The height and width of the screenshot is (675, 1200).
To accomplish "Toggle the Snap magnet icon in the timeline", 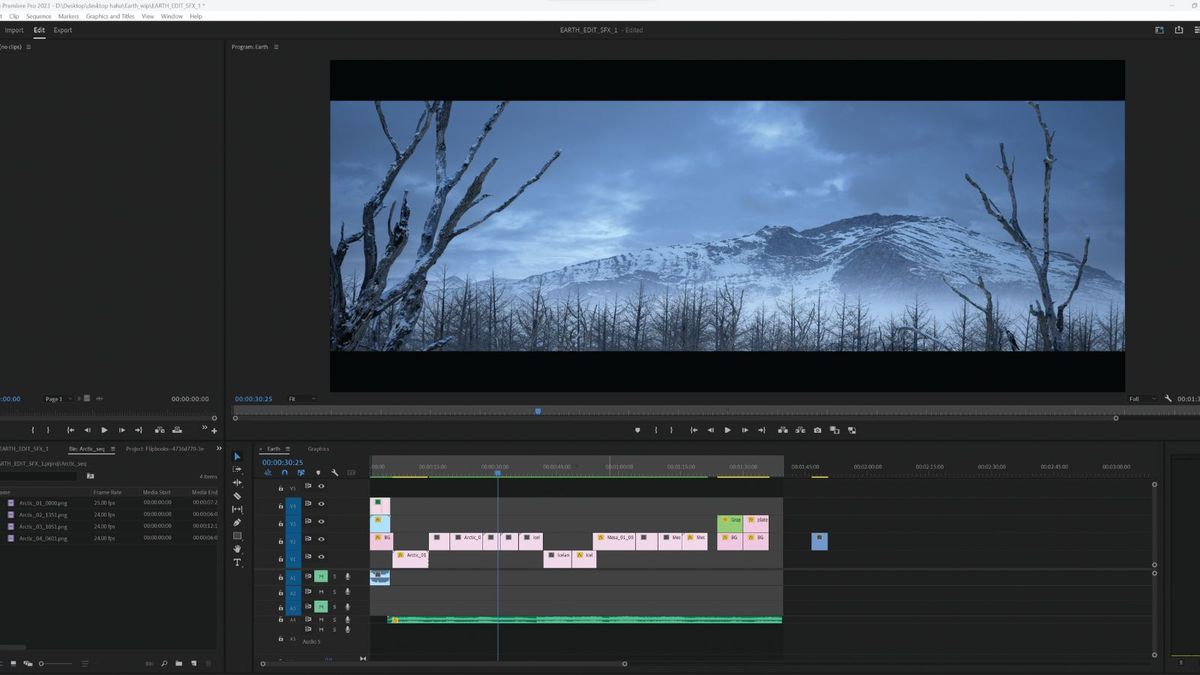I will [268, 471].
